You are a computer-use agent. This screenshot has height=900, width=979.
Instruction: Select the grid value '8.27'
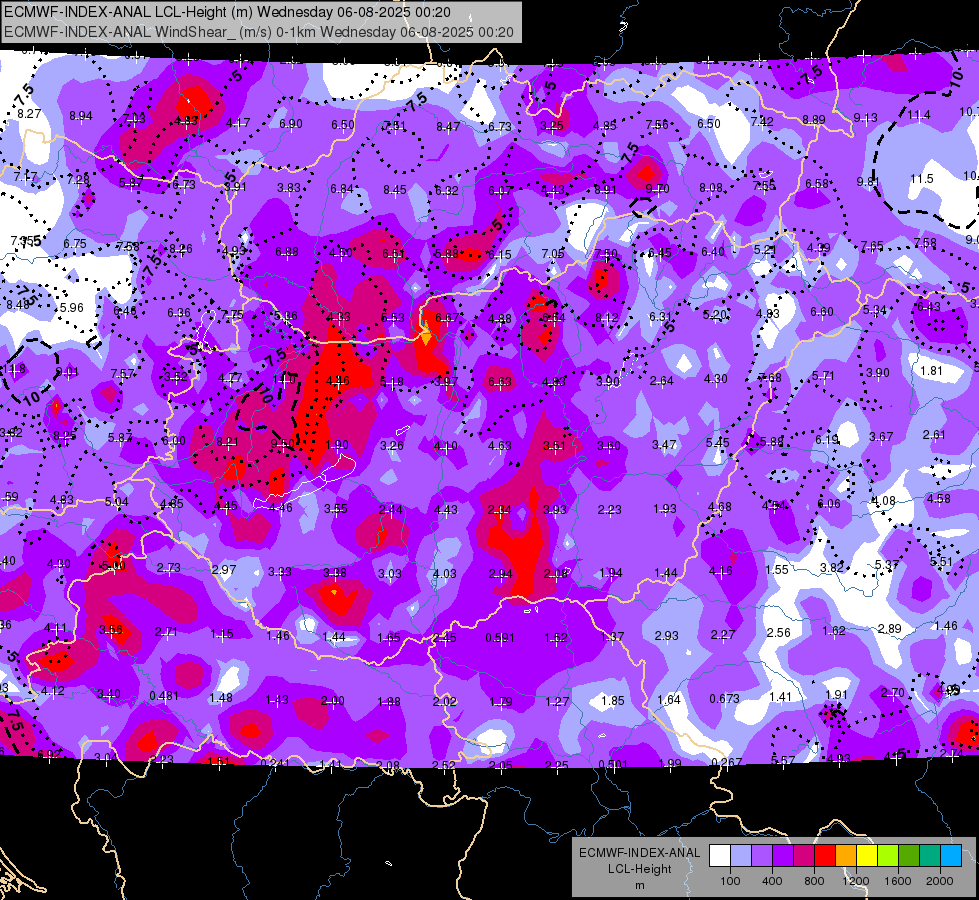29,114
